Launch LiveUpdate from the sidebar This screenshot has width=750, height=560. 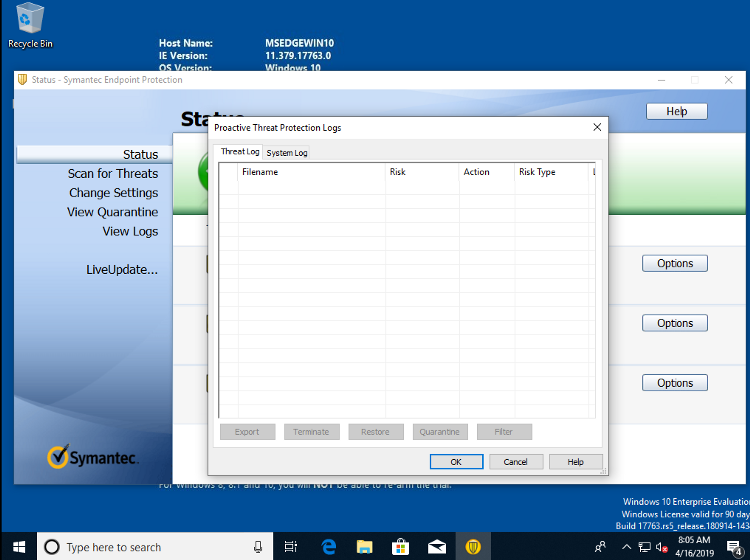pos(122,270)
